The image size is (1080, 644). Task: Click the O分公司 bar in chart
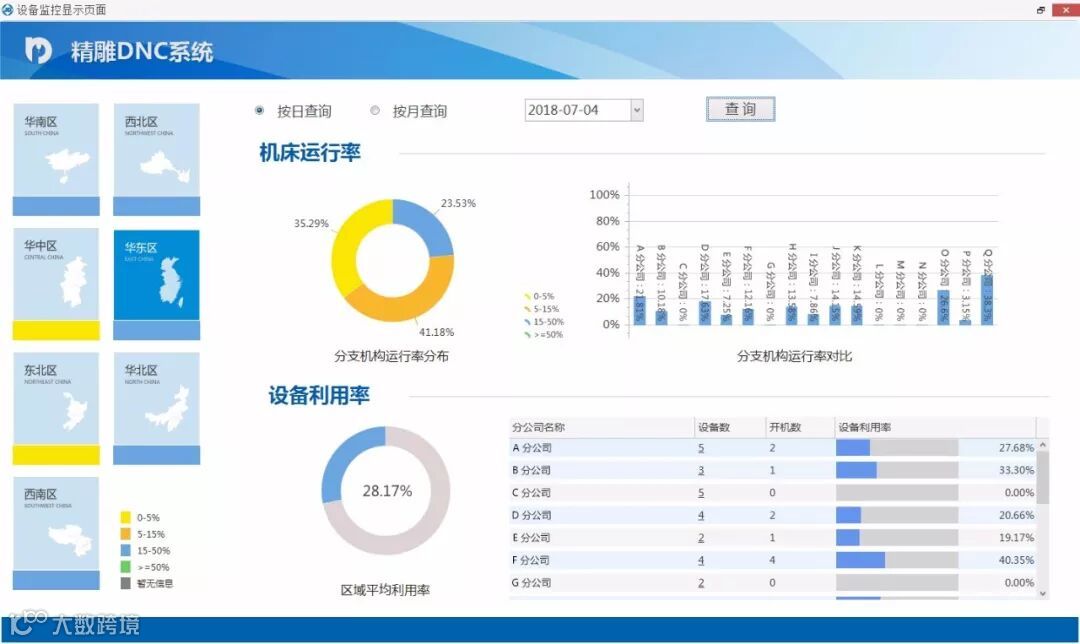point(944,307)
